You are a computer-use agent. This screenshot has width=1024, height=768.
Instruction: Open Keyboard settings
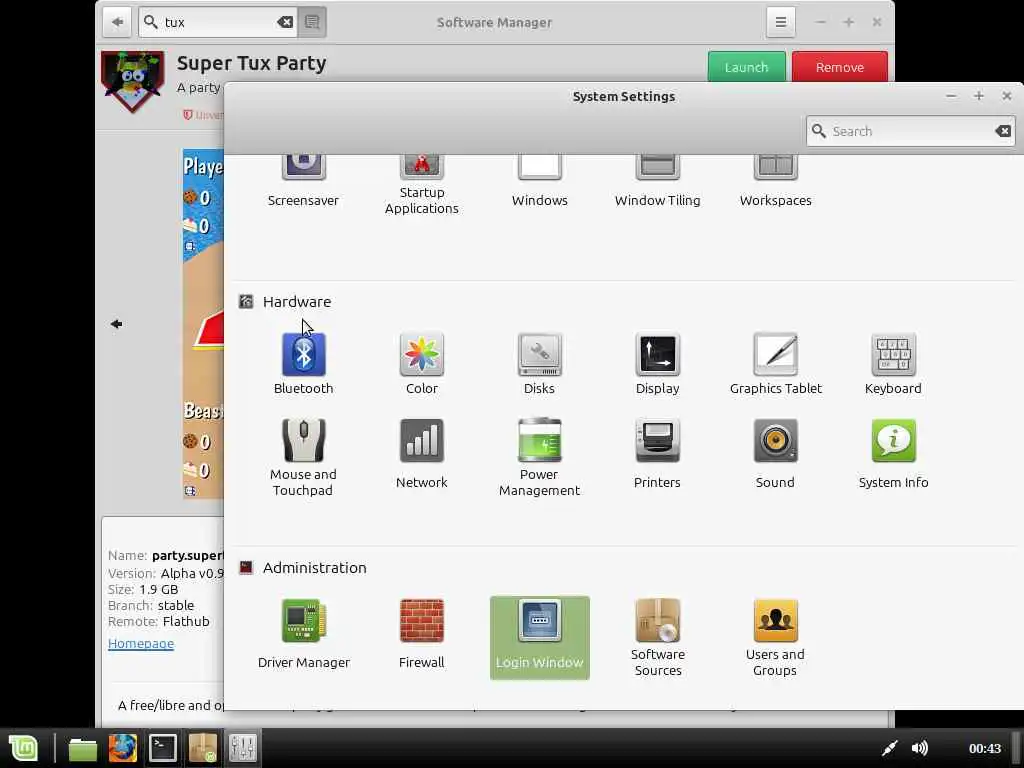(893, 364)
